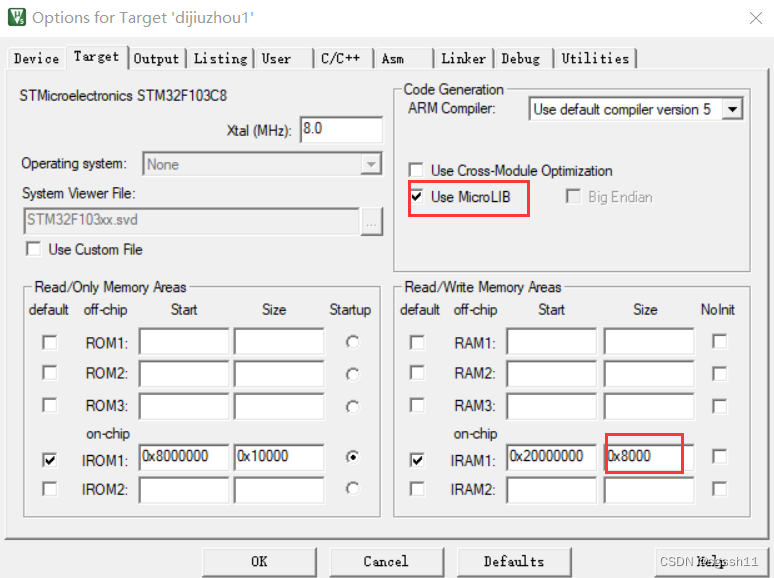This screenshot has width=774, height=578.
Task: Select ROM3 as Startup radio button
Action: [x=352, y=407]
